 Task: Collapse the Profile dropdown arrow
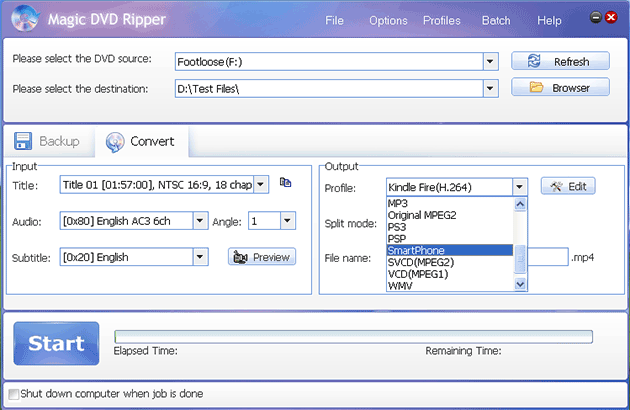(520, 187)
